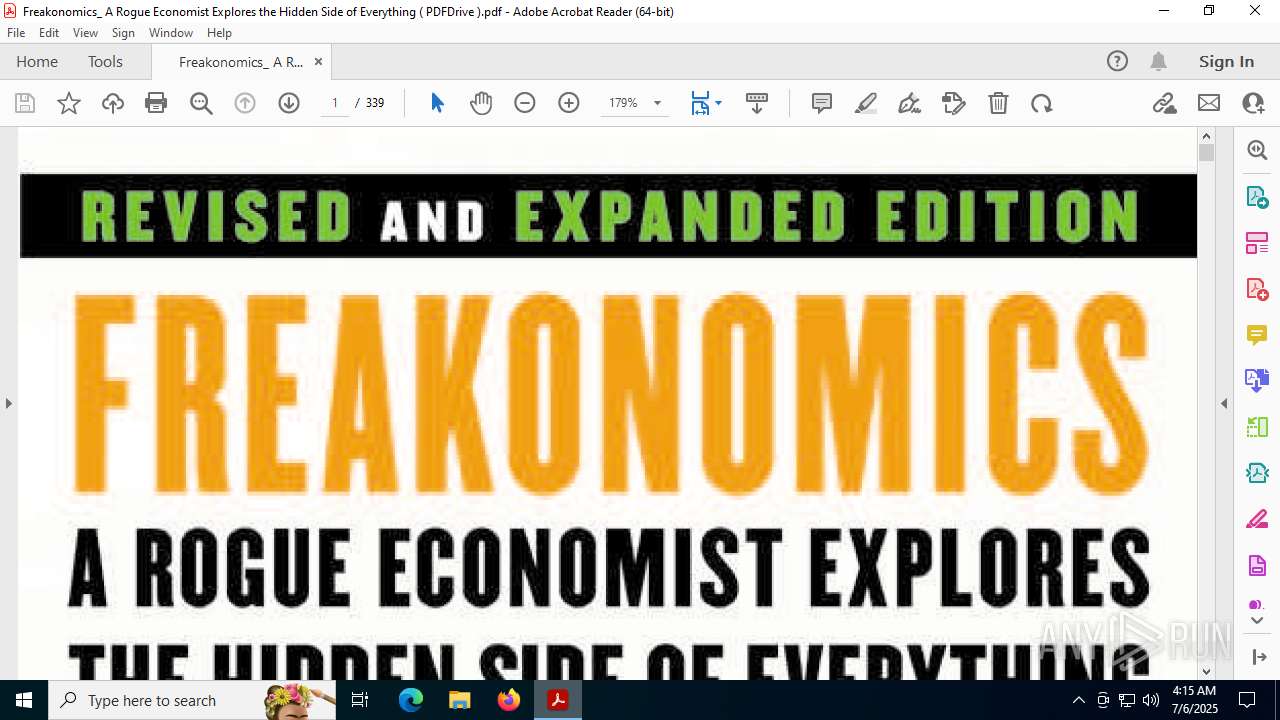This screenshot has height=720, width=1280.
Task: Open Comment tool in sidebar
Action: (1257, 335)
